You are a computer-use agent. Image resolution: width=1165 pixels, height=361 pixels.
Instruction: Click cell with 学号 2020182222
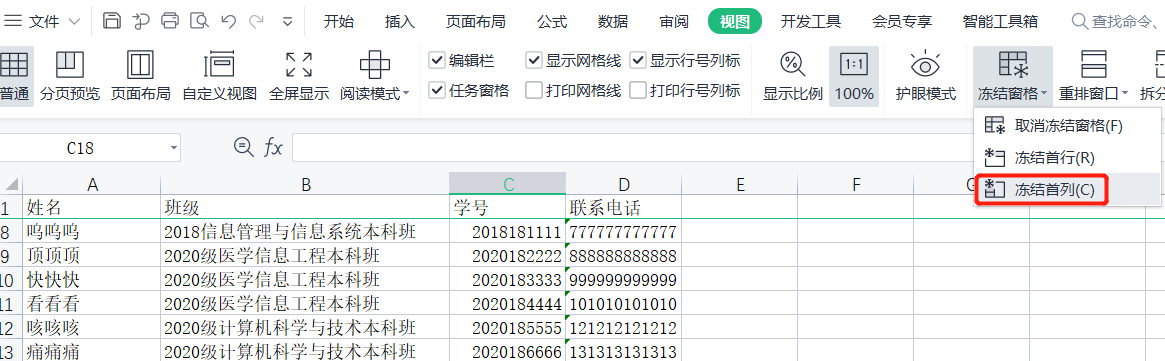pos(507,256)
